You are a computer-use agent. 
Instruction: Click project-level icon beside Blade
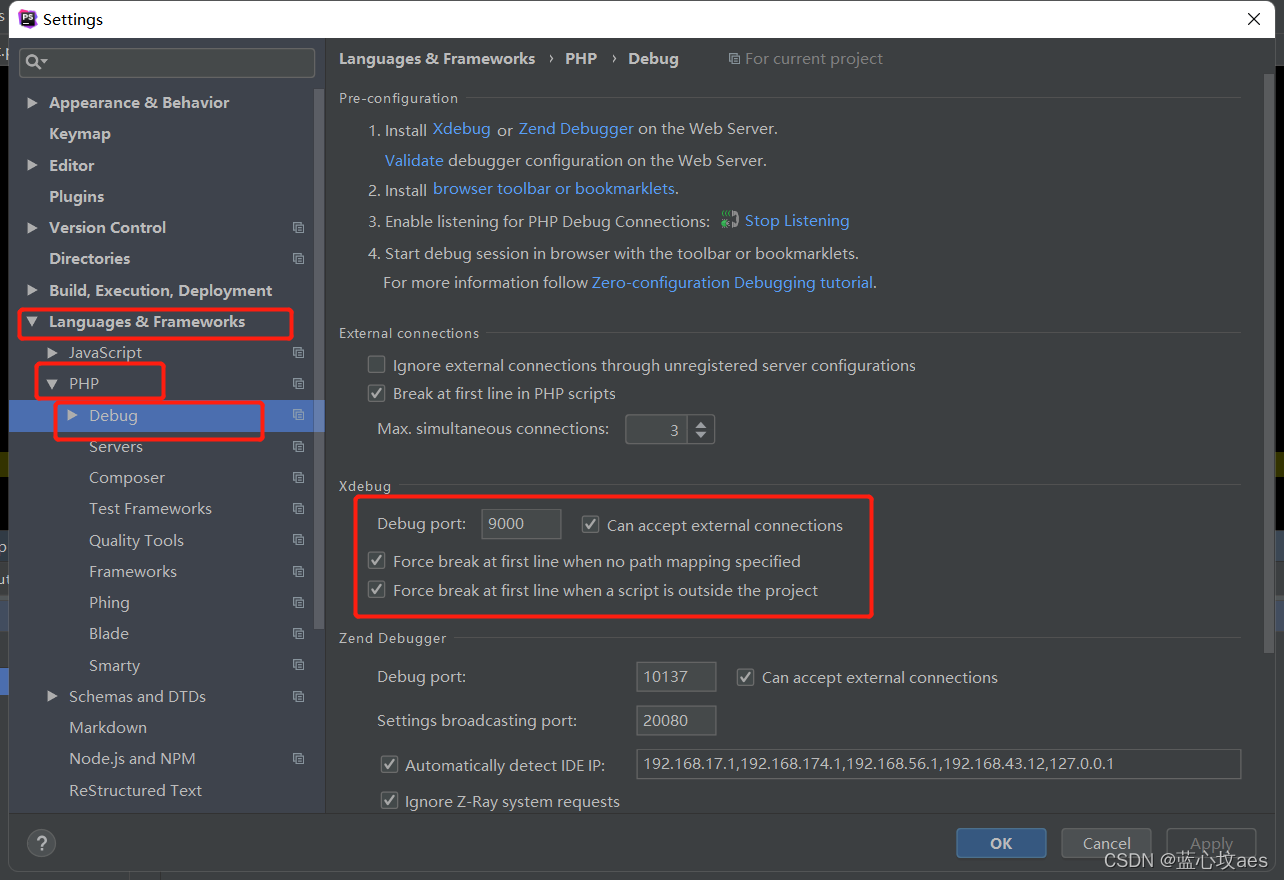pos(298,634)
